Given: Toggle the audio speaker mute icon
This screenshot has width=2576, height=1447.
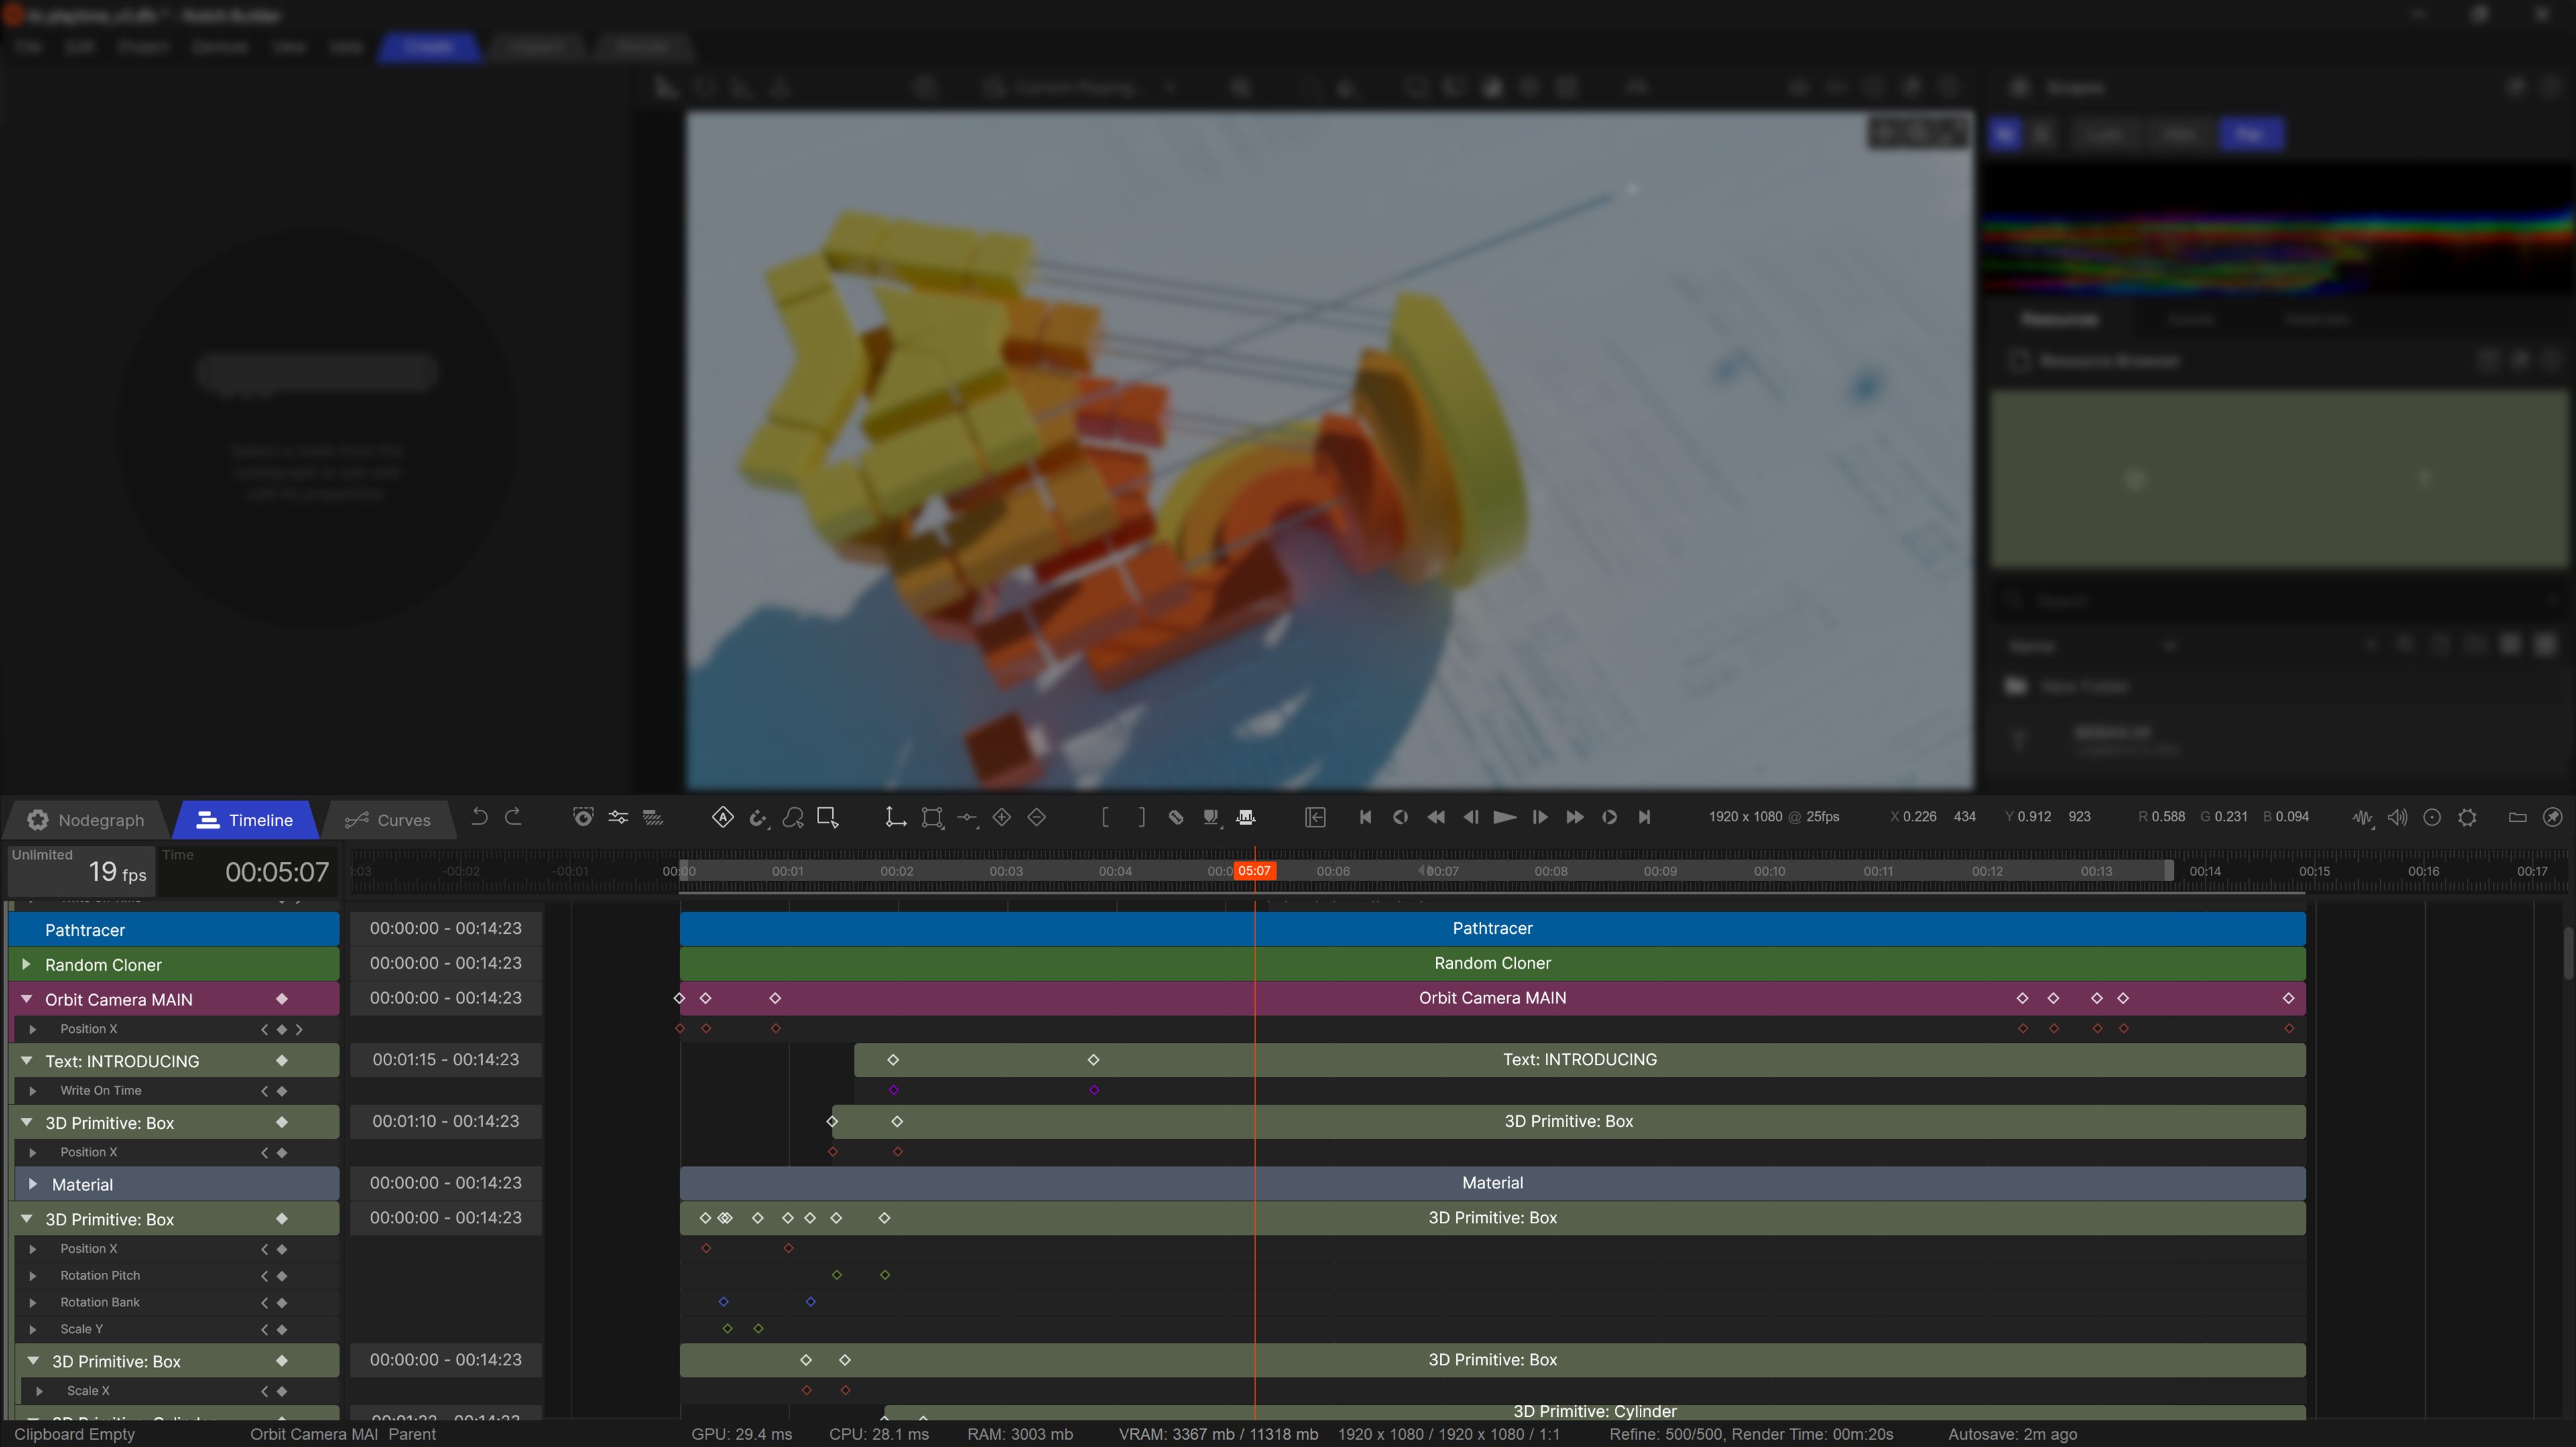Looking at the screenshot, I should point(2397,817).
